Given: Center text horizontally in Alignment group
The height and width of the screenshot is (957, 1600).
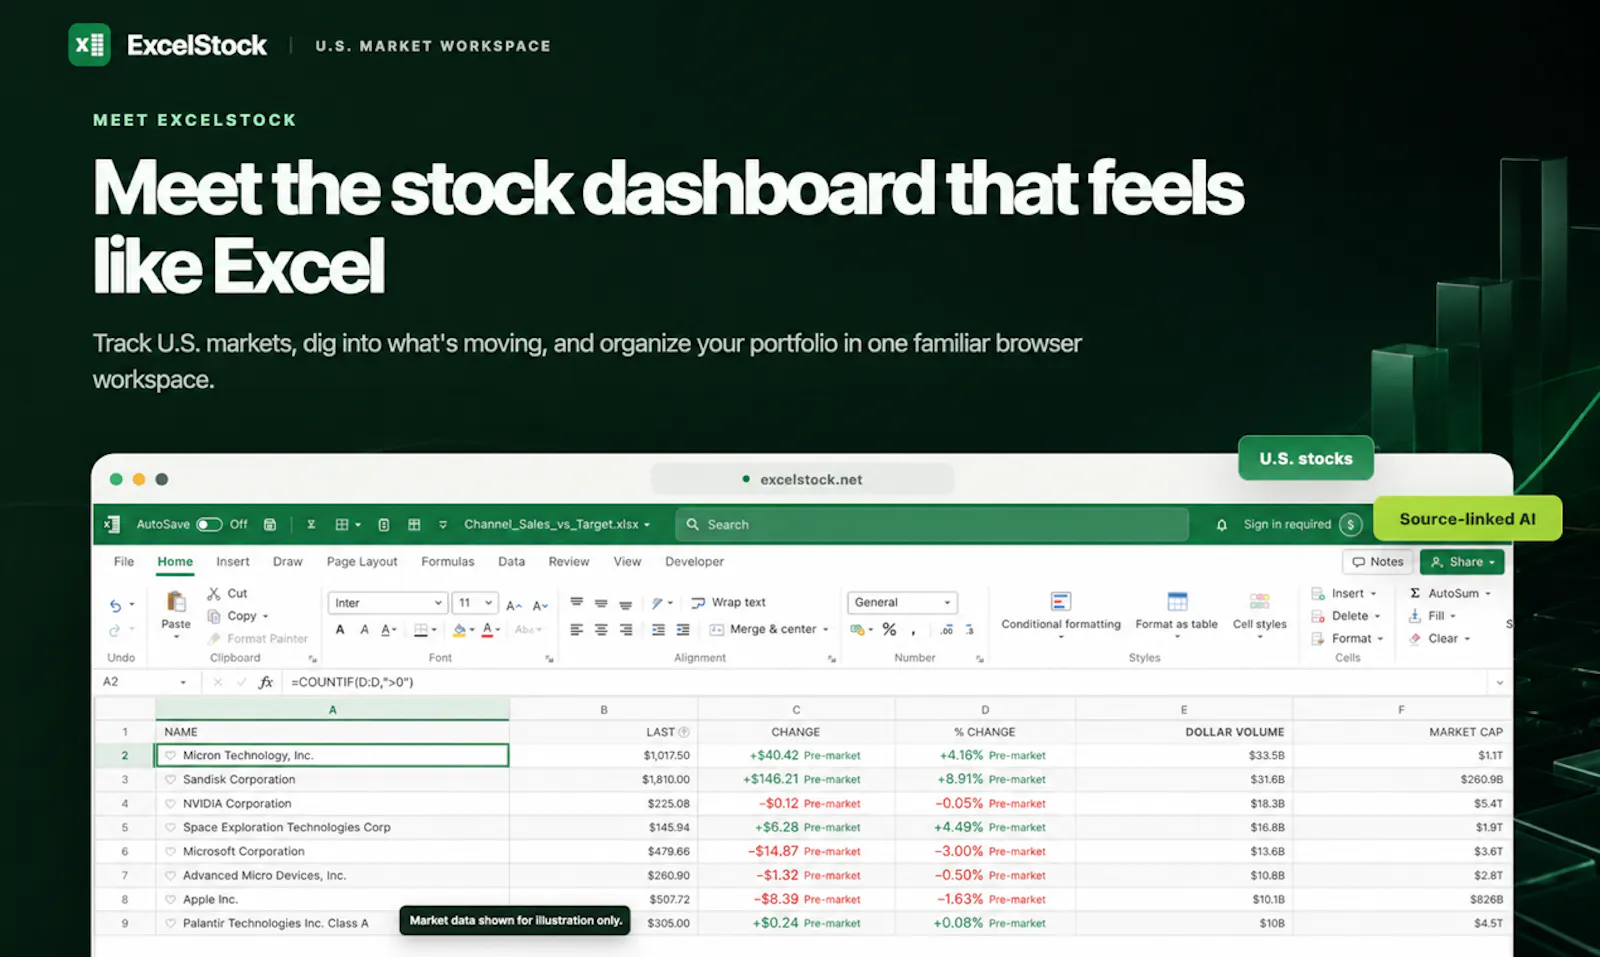Looking at the screenshot, I should [601, 629].
